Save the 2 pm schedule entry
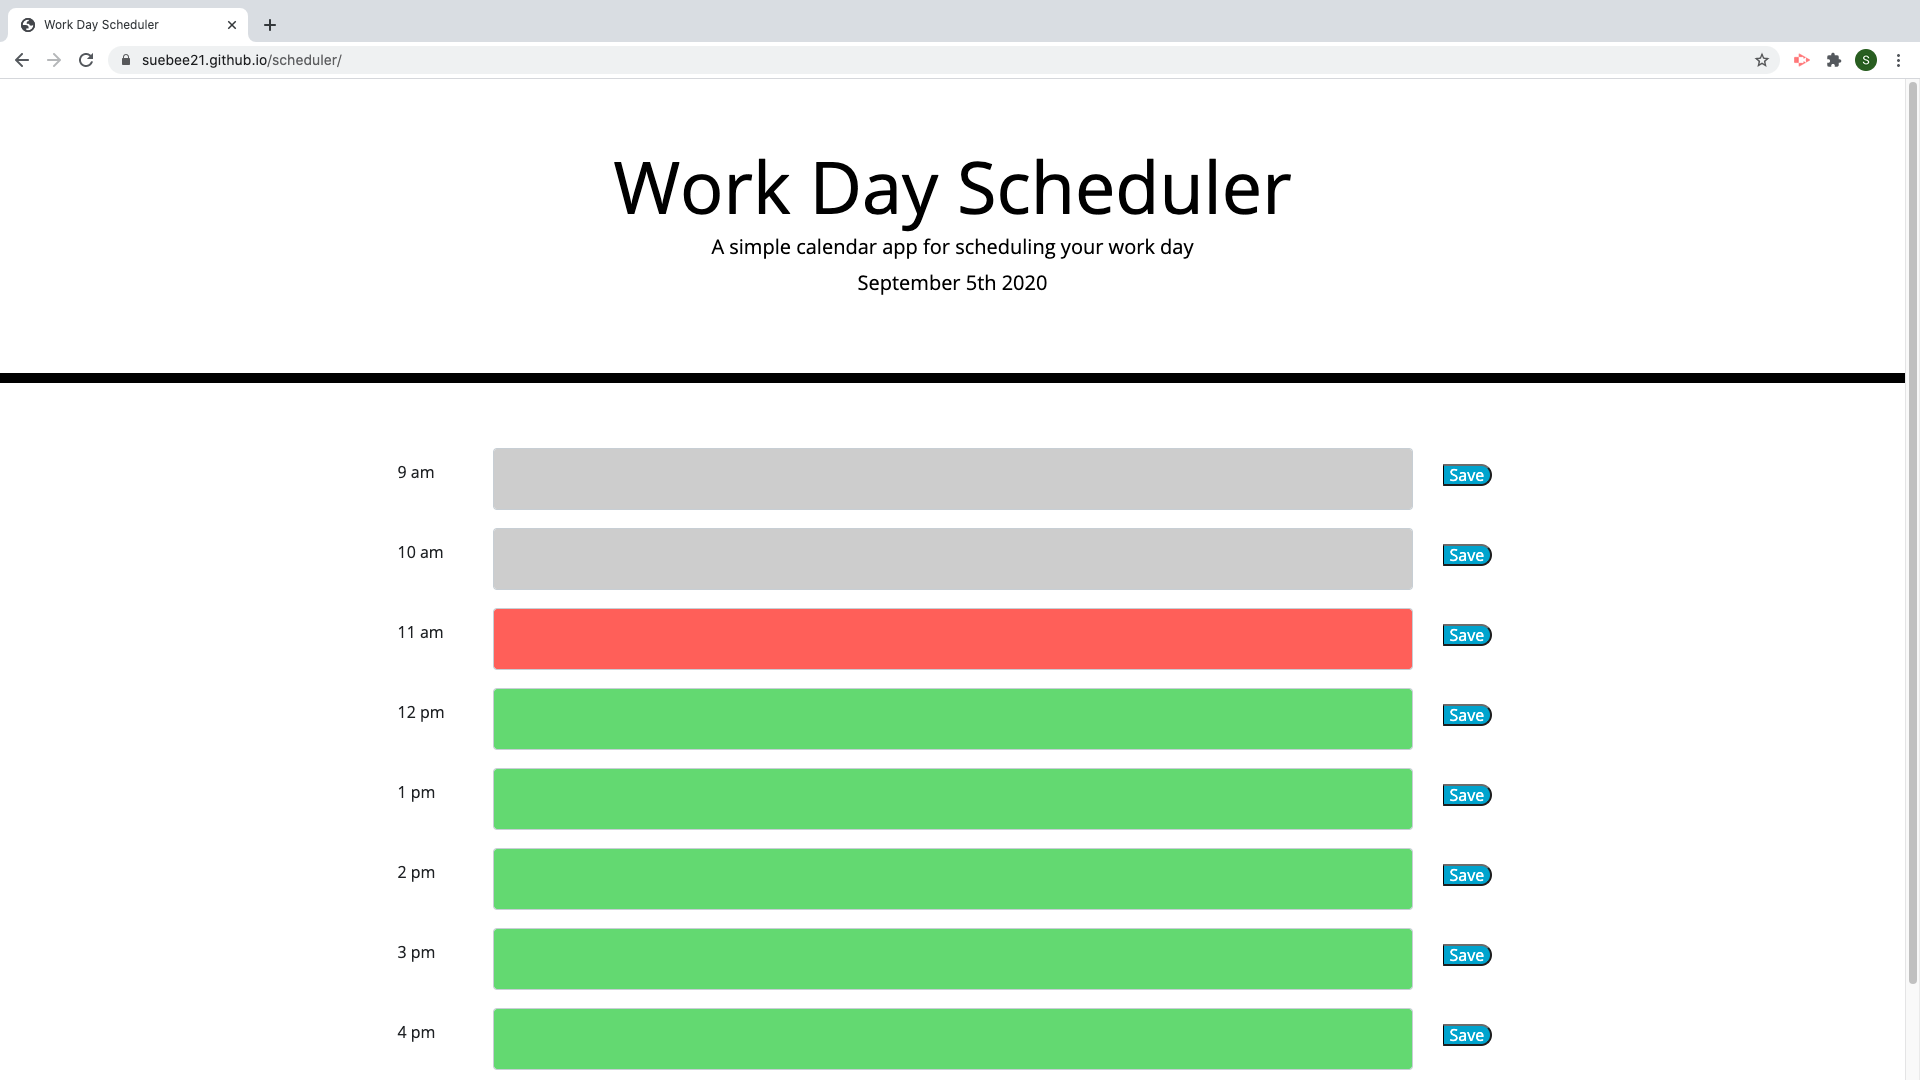Screen dimensions: 1920x1080 [x=1466, y=875]
